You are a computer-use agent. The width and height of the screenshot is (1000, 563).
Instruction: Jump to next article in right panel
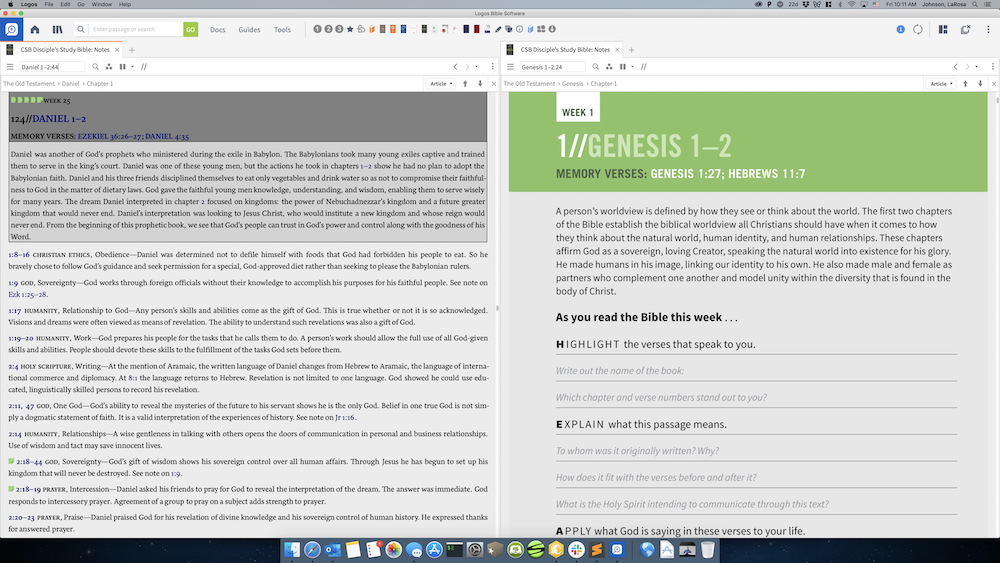click(x=980, y=84)
